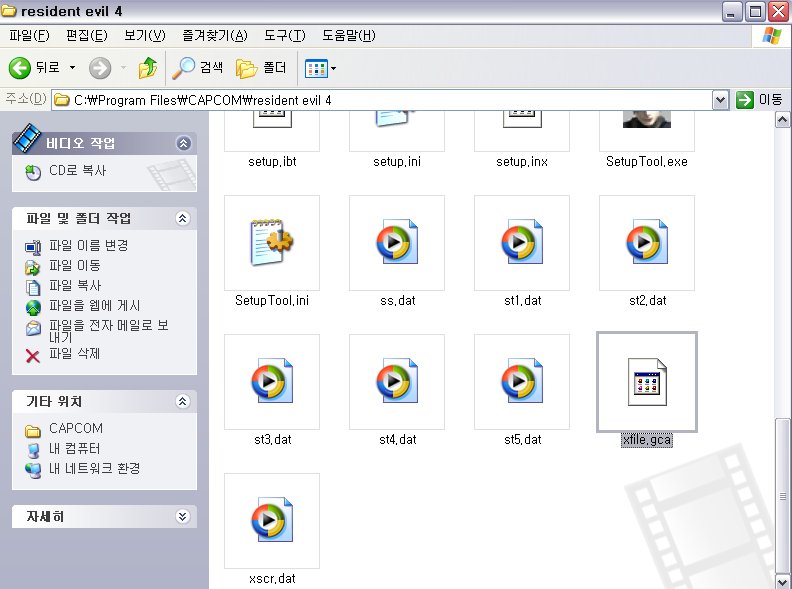Click the setup.ini file name
Screen dimensions: 792x589
click(x=397, y=162)
